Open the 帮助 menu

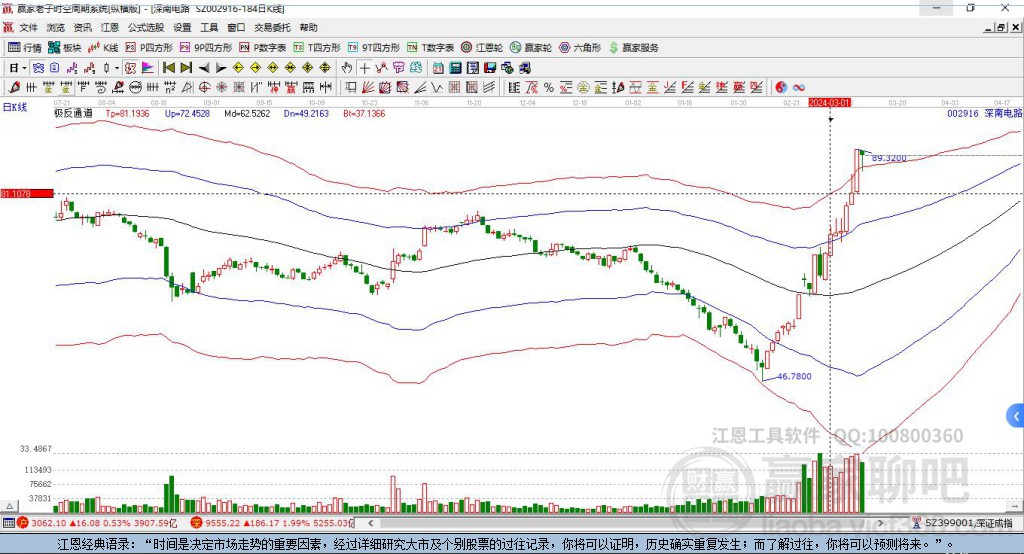tap(308, 27)
